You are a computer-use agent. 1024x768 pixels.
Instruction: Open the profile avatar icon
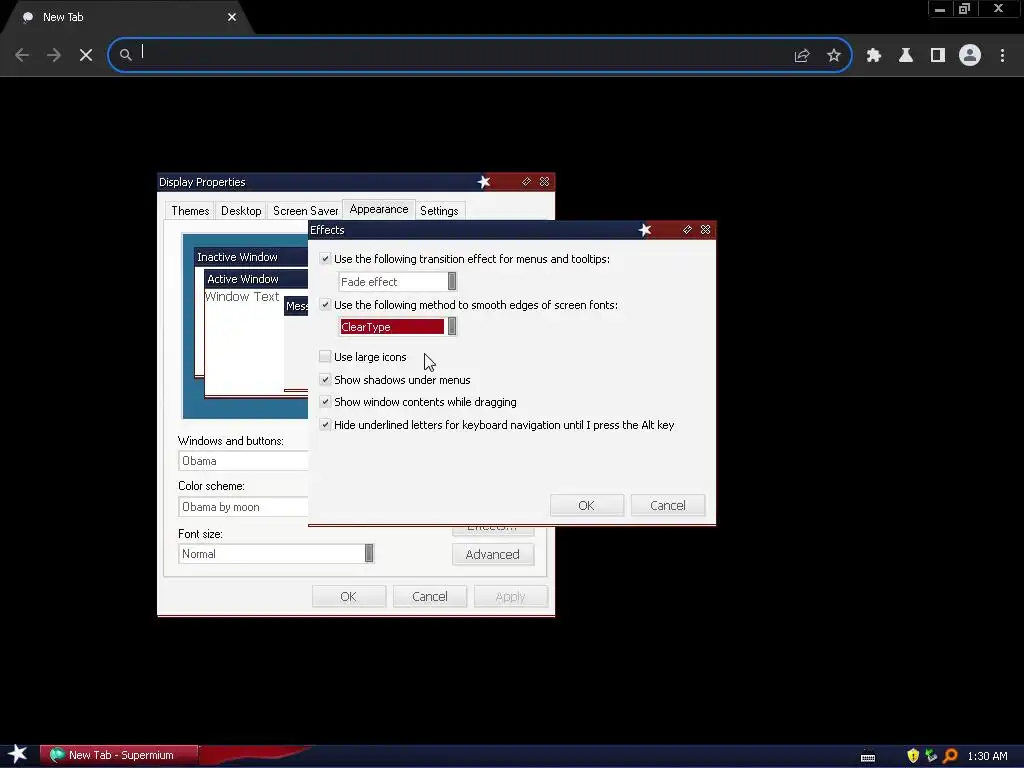click(x=970, y=55)
